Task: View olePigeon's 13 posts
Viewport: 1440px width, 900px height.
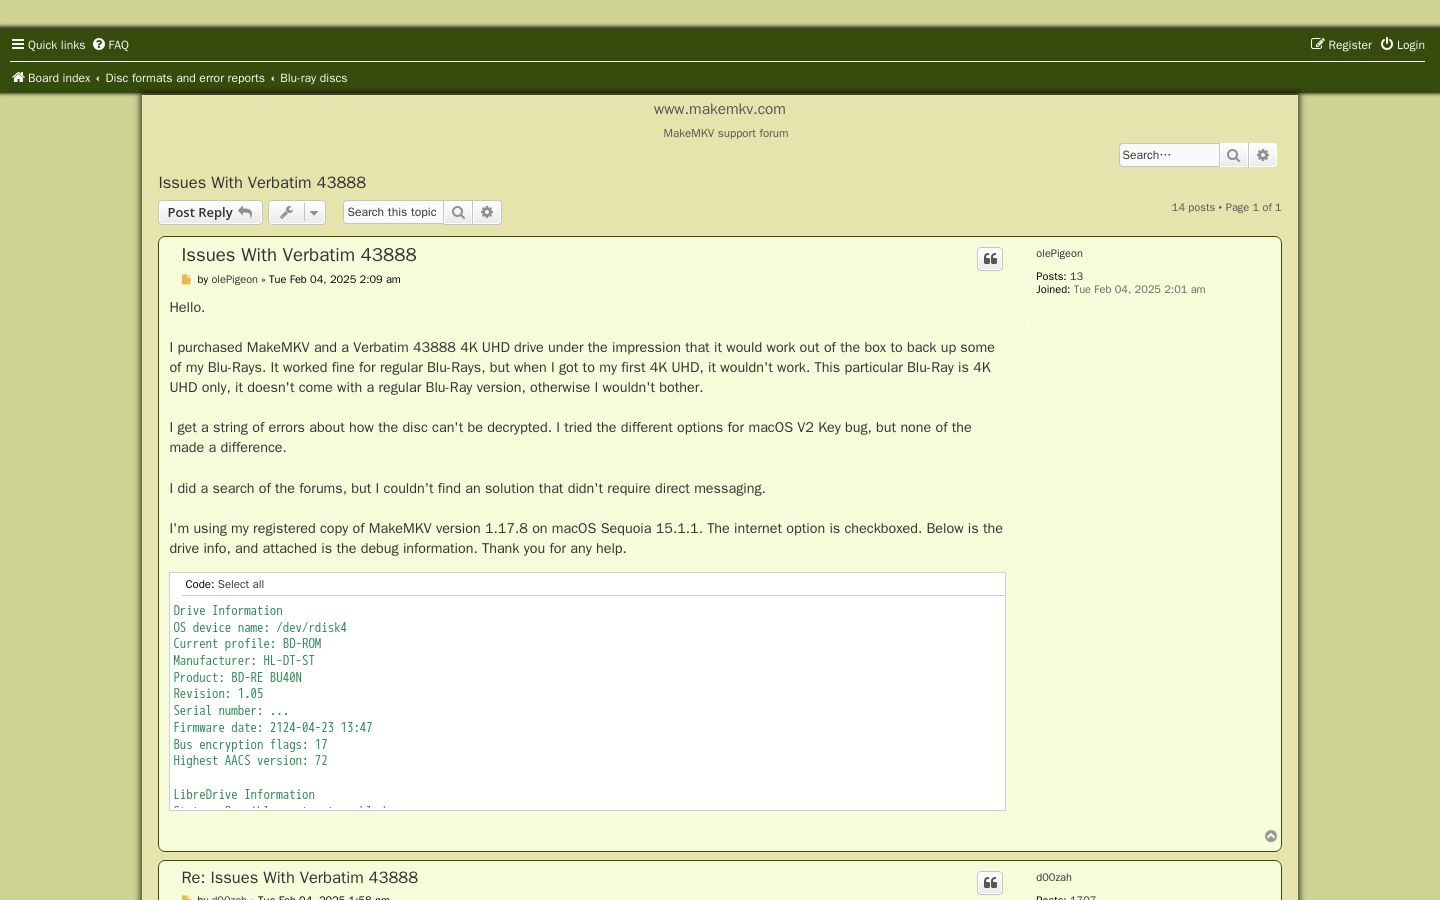Action: click(x=1076, y=277)
